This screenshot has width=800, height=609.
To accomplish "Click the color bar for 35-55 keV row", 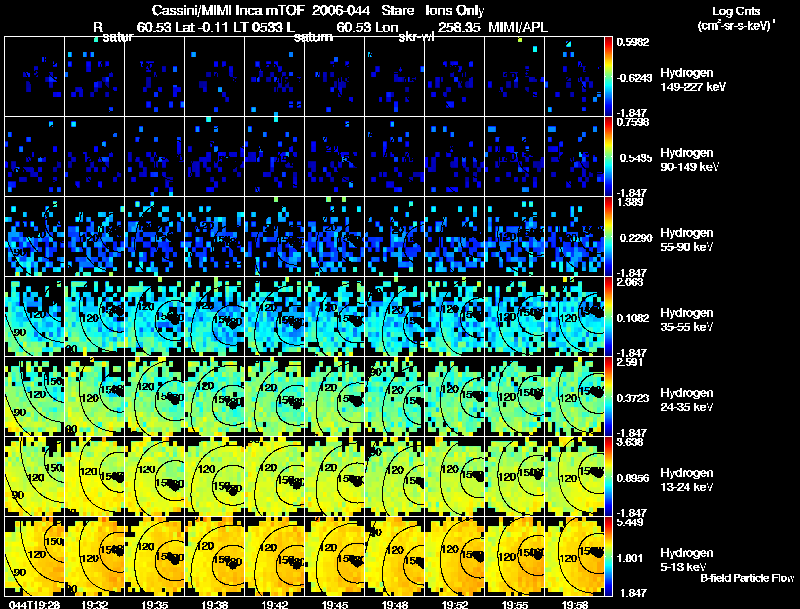I will [608, 317].
